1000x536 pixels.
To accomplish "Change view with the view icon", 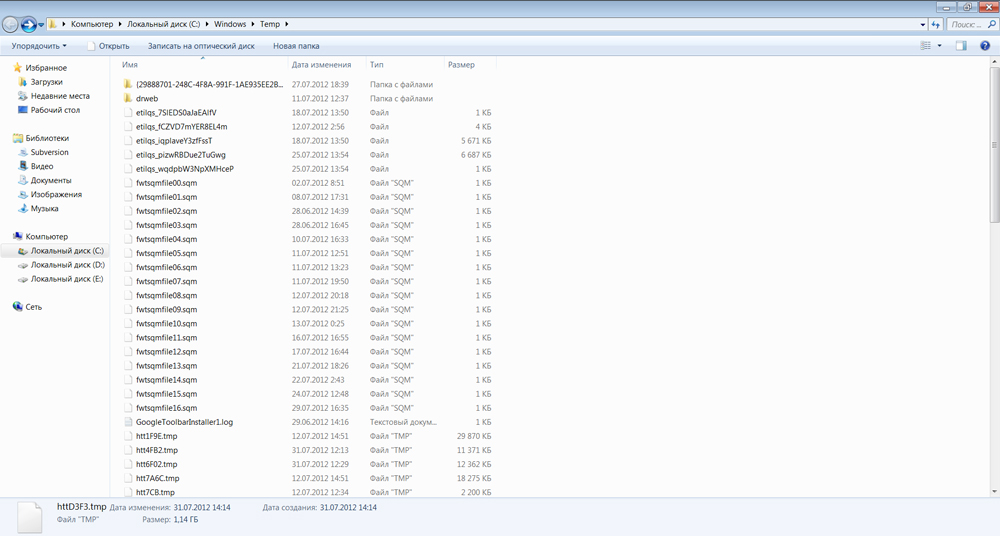I will [x=925, y=46].
